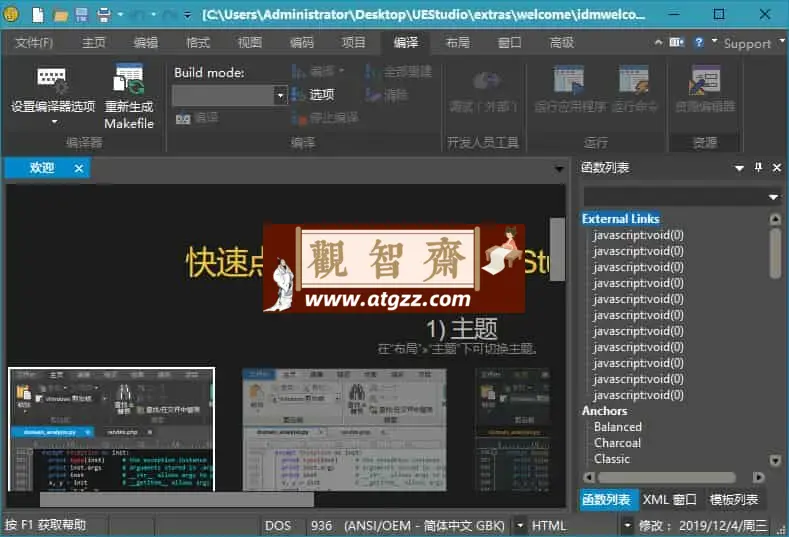789x537 pixels.
Task: Click the 设置编译器选项 keyboard-gear icon
Action: point(52,81)
